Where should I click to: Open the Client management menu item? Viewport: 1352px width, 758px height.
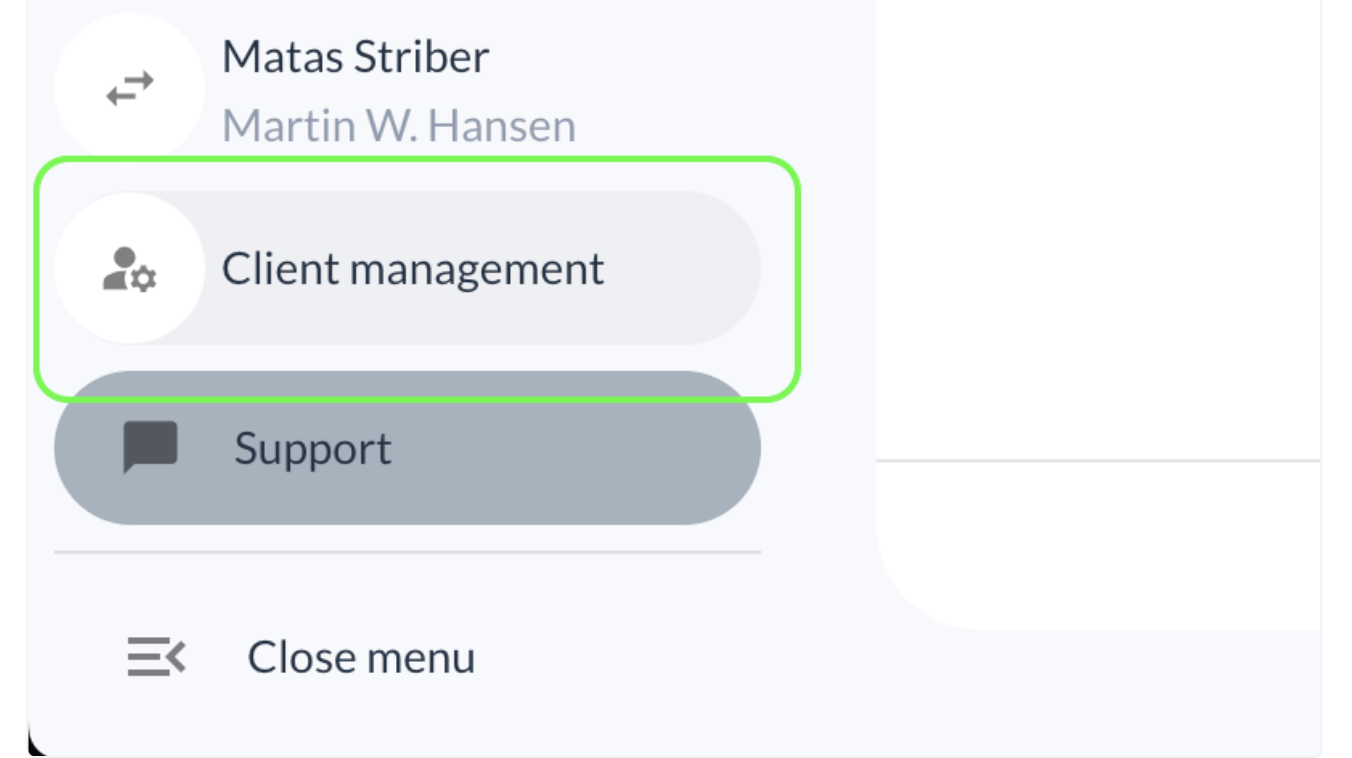coord(407,268)
